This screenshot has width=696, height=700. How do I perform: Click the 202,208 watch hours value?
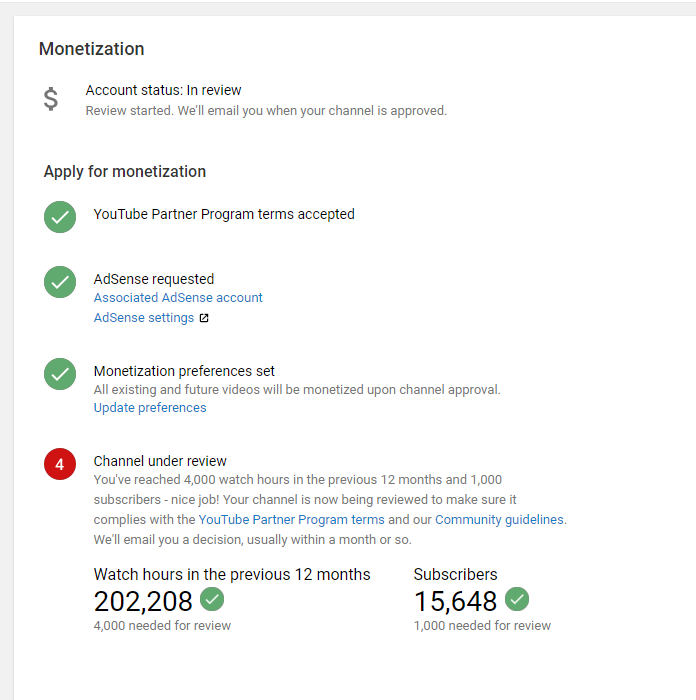coord(143,601)
